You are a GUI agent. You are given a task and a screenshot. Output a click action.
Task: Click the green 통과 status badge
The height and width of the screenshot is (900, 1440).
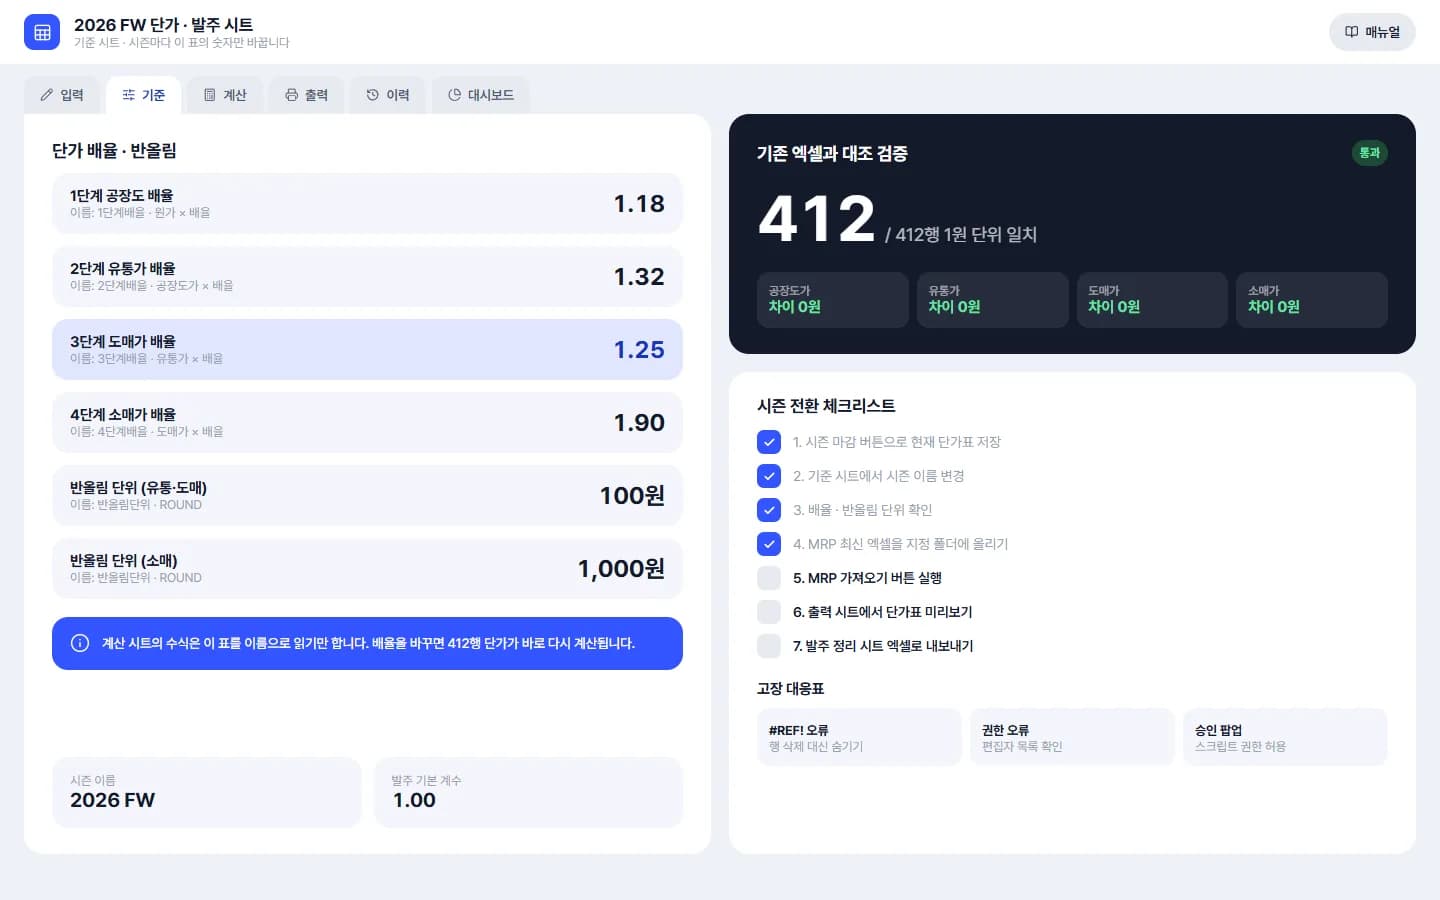click(1370, 153)
